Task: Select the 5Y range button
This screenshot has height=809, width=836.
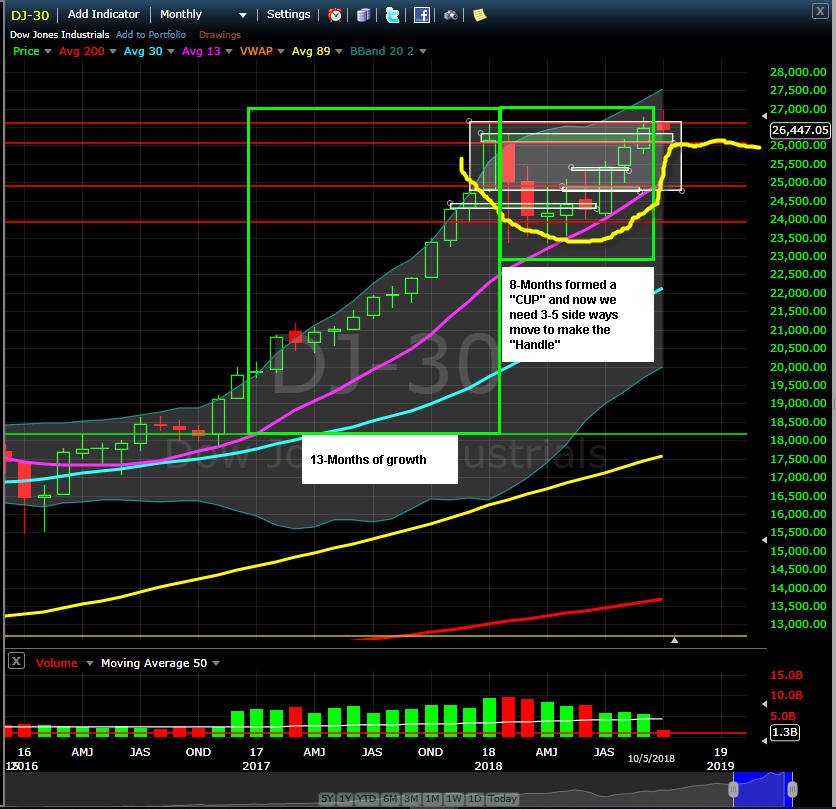Action: (x=327, y=798)
